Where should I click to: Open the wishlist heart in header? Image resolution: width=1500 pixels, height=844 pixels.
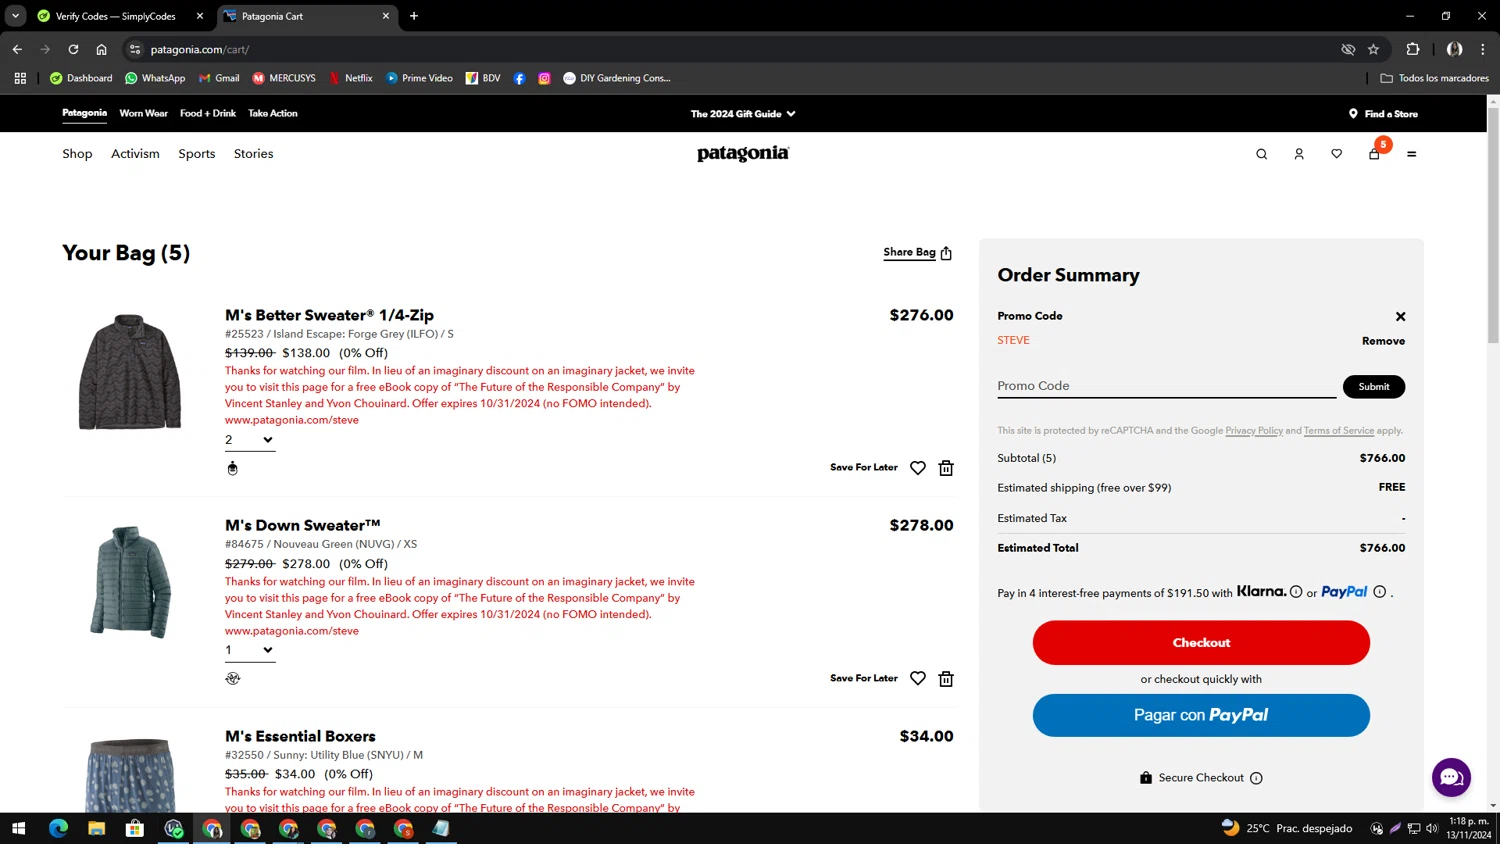click(1336, 154)
